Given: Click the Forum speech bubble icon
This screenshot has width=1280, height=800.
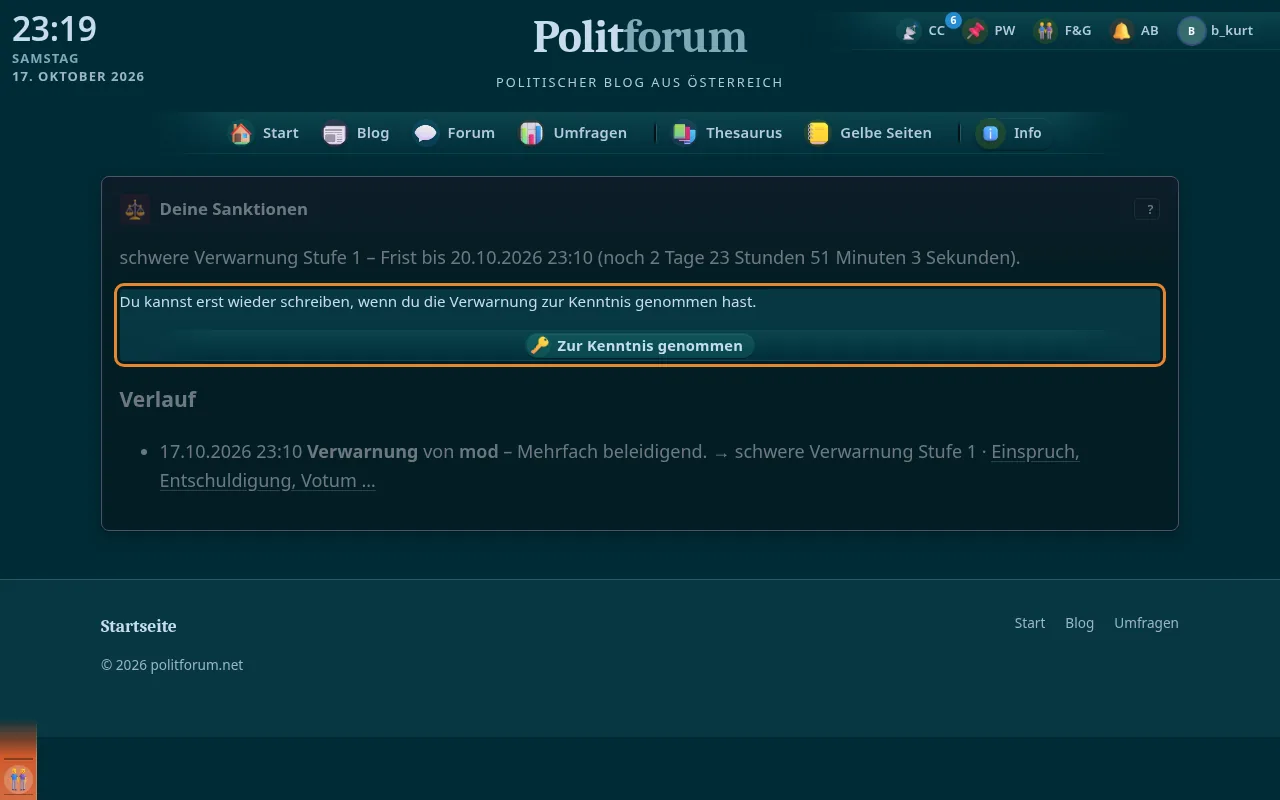Looking at the screenshot, I should click(x=426, y=133).
